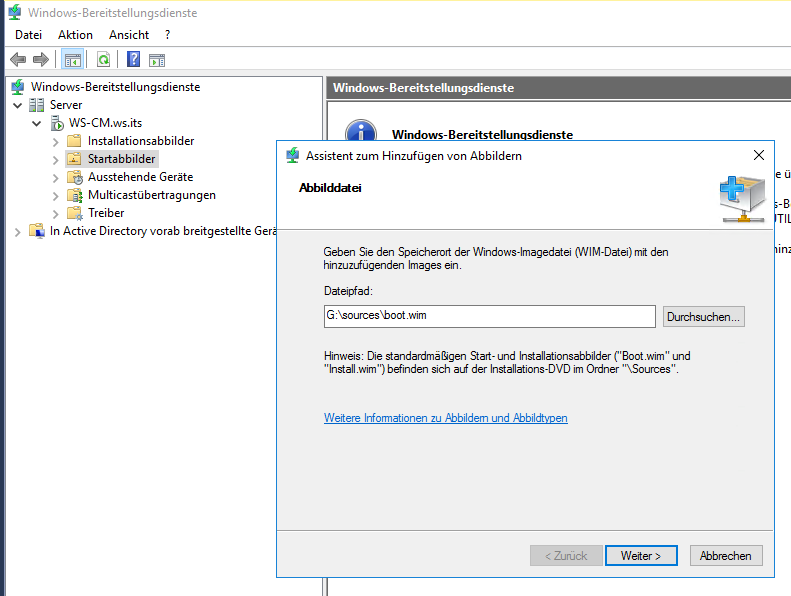Image resolution: width=791 pixels, height=596 pixels.
Task: Select Installationsabbilder in the tree
Action: (141, 141)
